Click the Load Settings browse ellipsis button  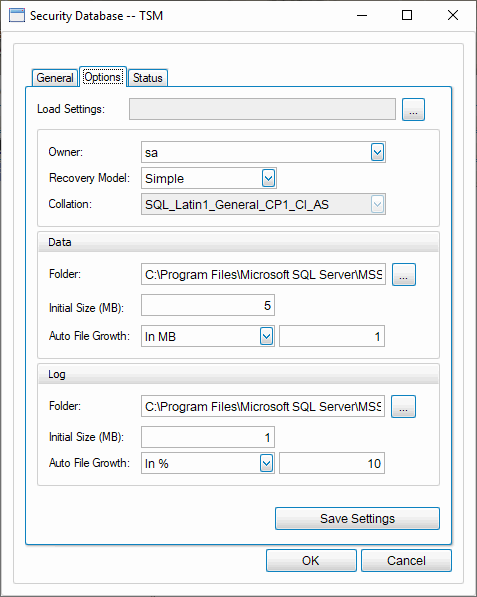413,110
